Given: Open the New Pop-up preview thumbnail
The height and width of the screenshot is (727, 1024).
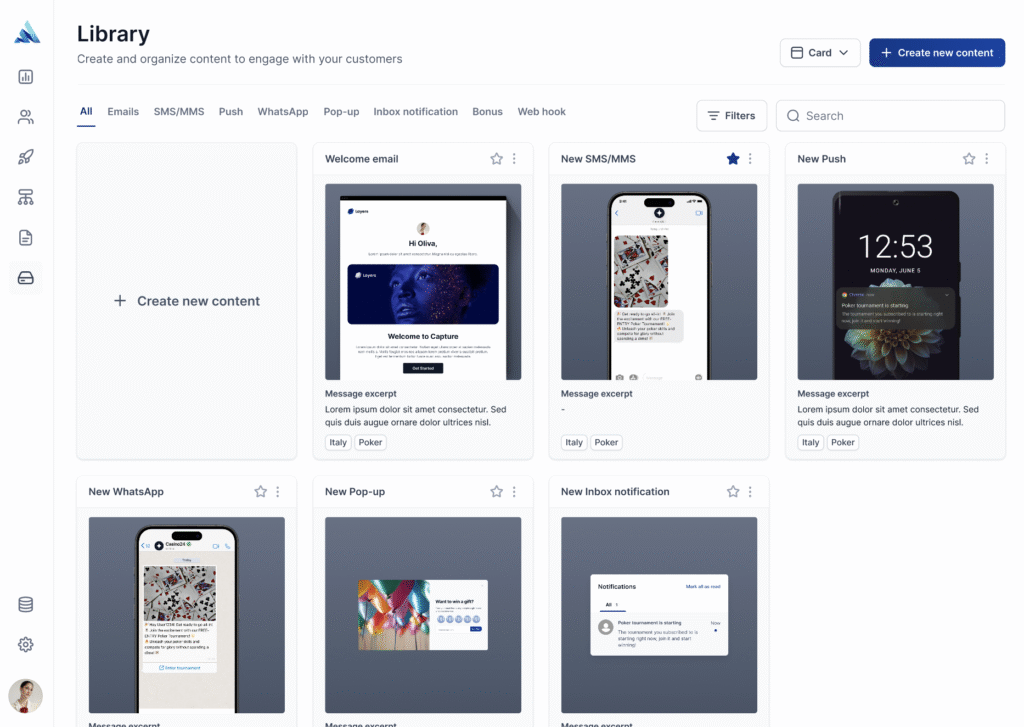Looking at the screenshot, I should pyautogui.click(x=423, y=615).
